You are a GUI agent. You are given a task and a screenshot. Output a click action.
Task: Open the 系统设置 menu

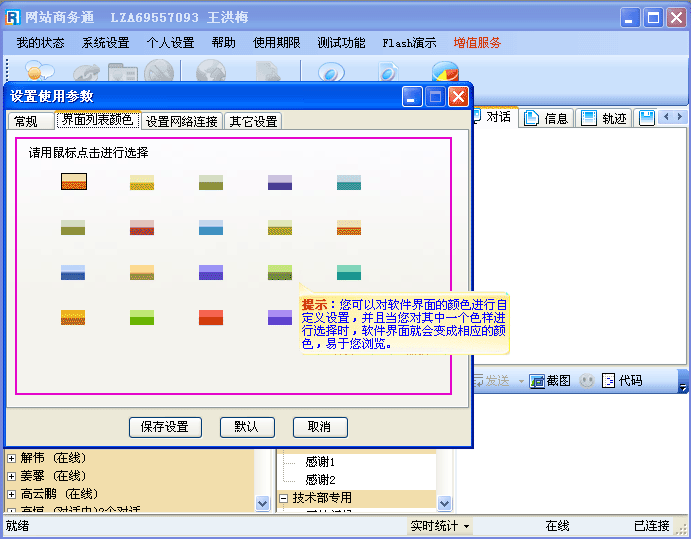[105, 43]
